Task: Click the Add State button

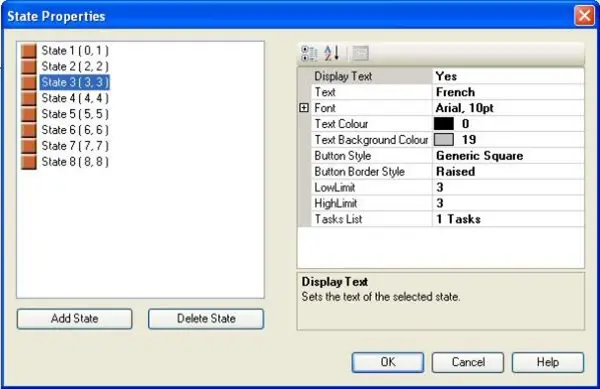Action: click(x=75, y=319)
